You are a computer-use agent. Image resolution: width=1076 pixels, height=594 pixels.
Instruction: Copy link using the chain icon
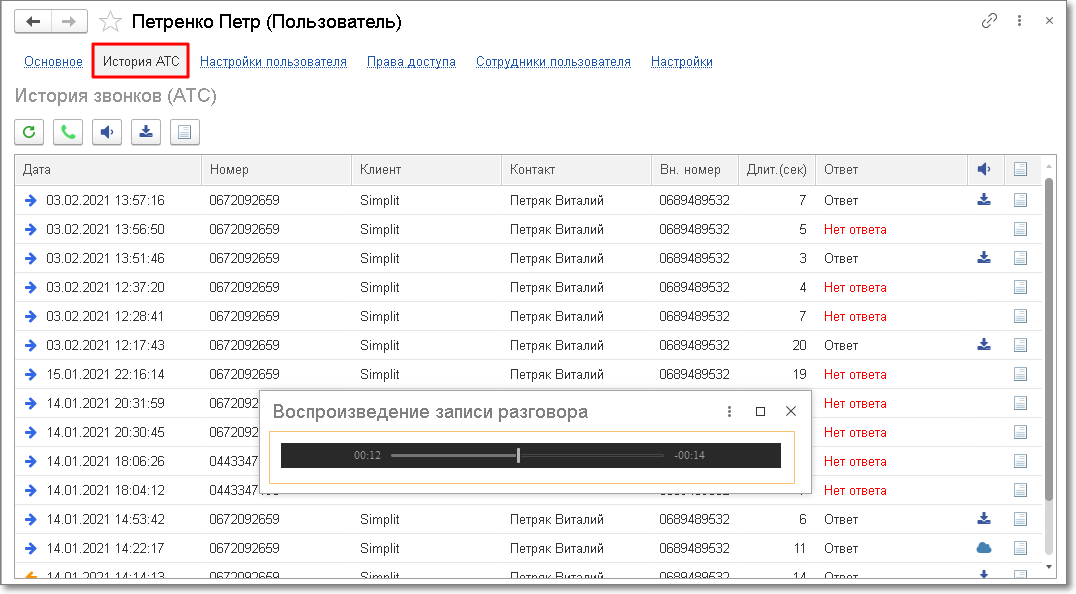tap(990, 21)
